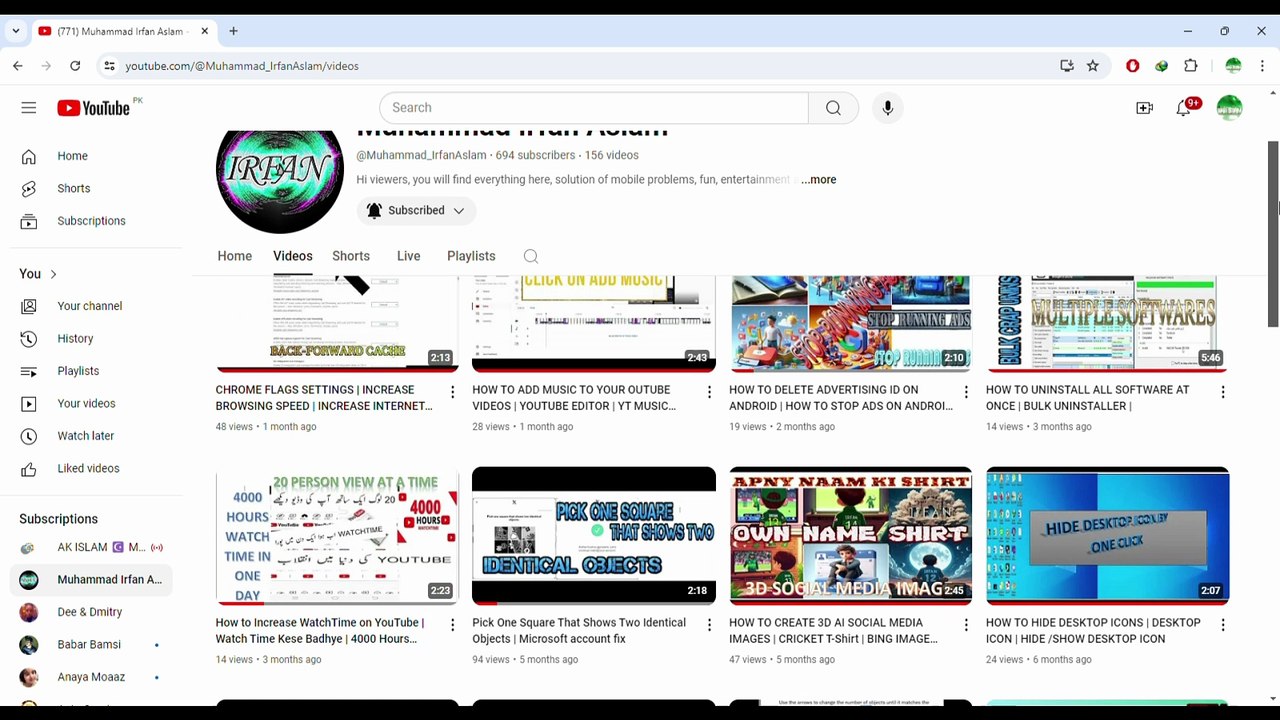The height and width of the screenshot is (720, 1280).
Task: Open CHROME FLAGS SETTINGS video title
Action: pyautogui.click(x=324, y=398)
